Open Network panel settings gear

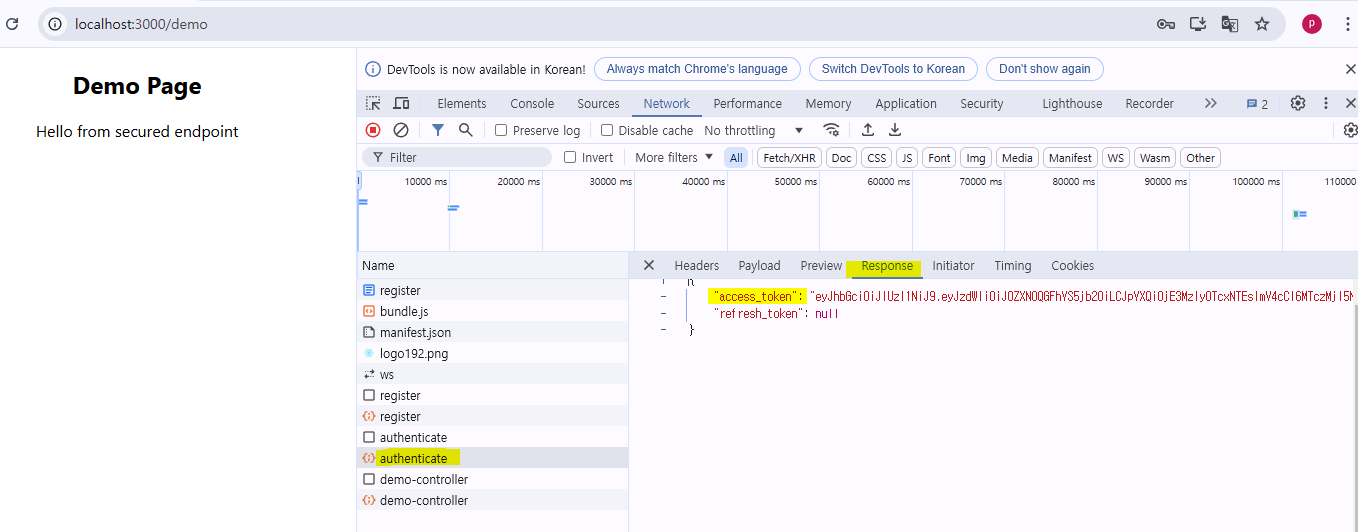1350,130
